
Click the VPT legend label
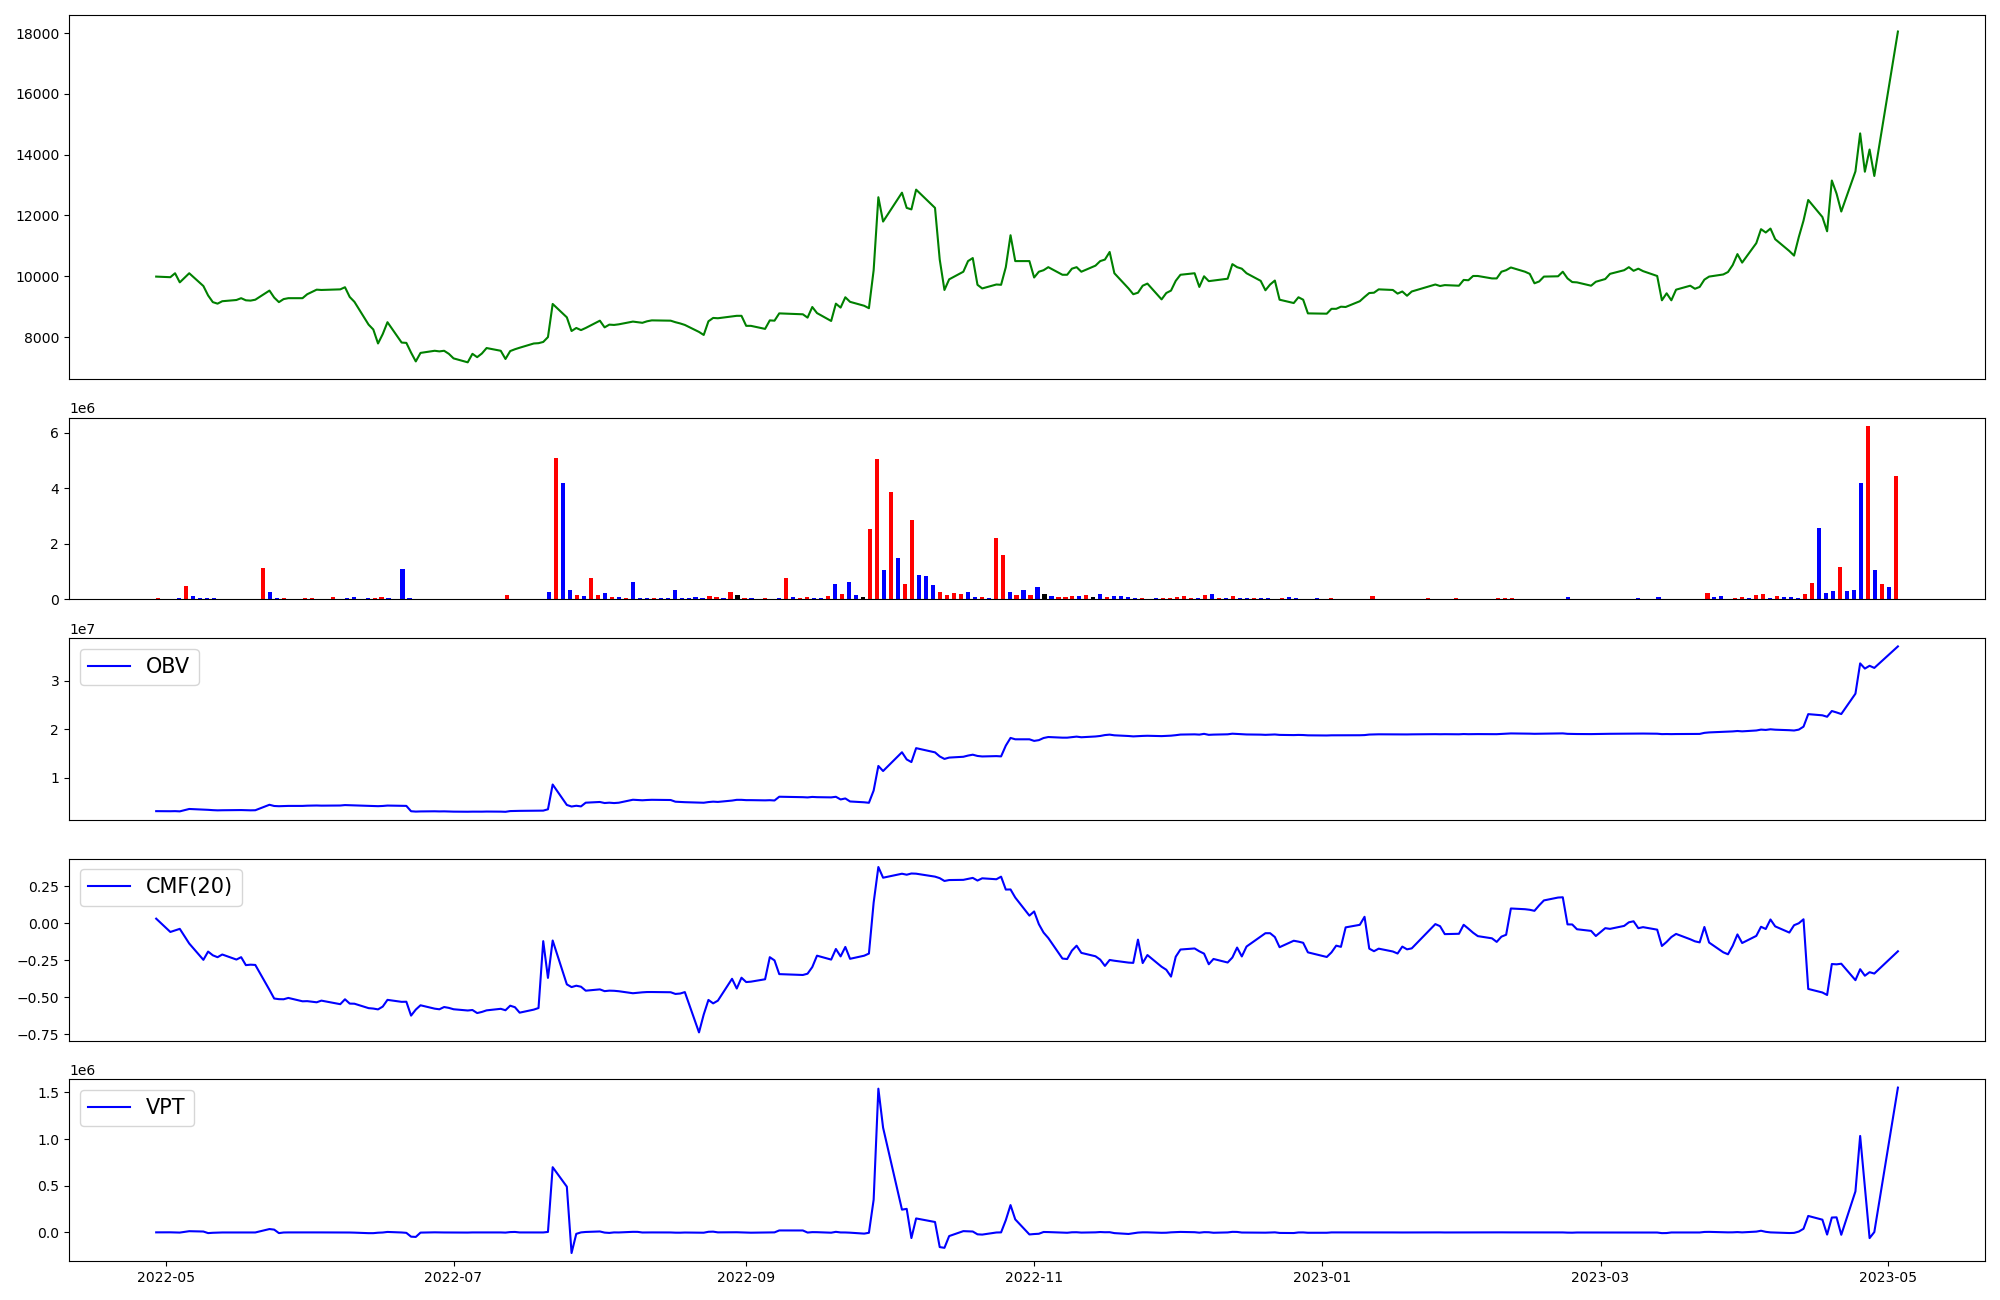[x=165, y=1107]
